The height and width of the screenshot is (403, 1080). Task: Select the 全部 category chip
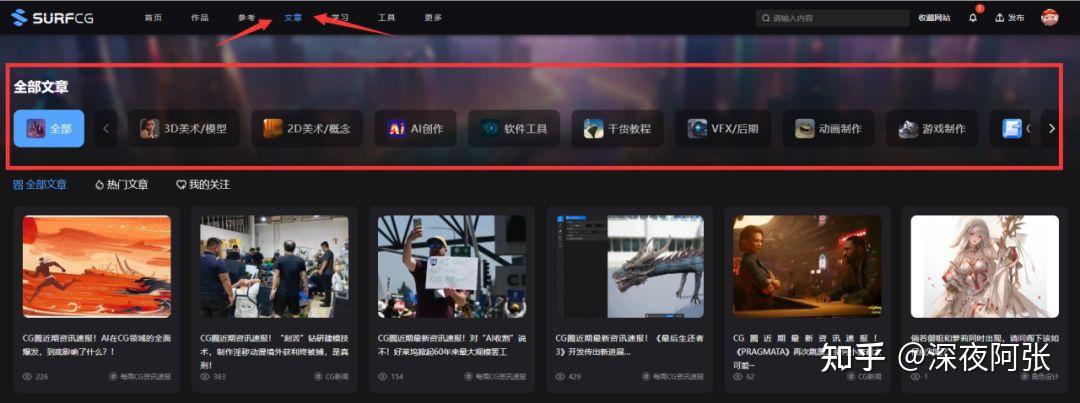coord(49,128)
